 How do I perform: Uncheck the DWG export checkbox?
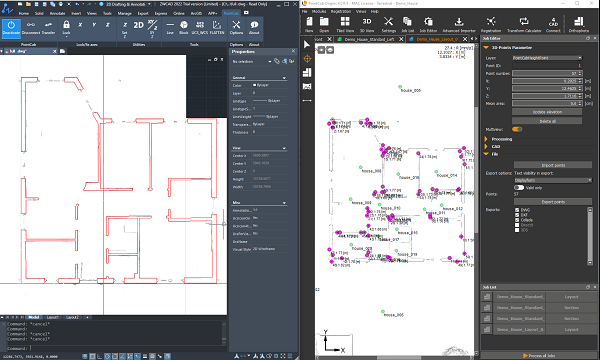(x=517, y=210)
